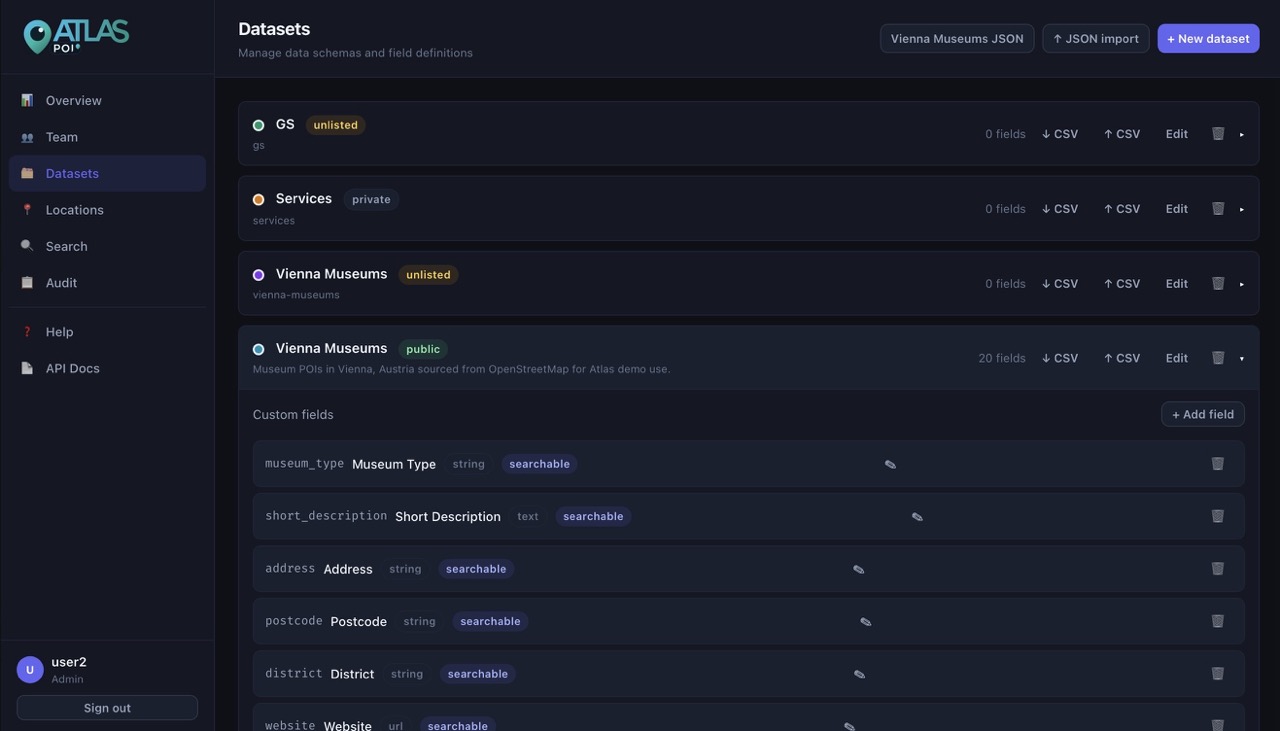1280x731 pixels.
Task: Upload CSV to the GS dataset
Action: 1122,134
